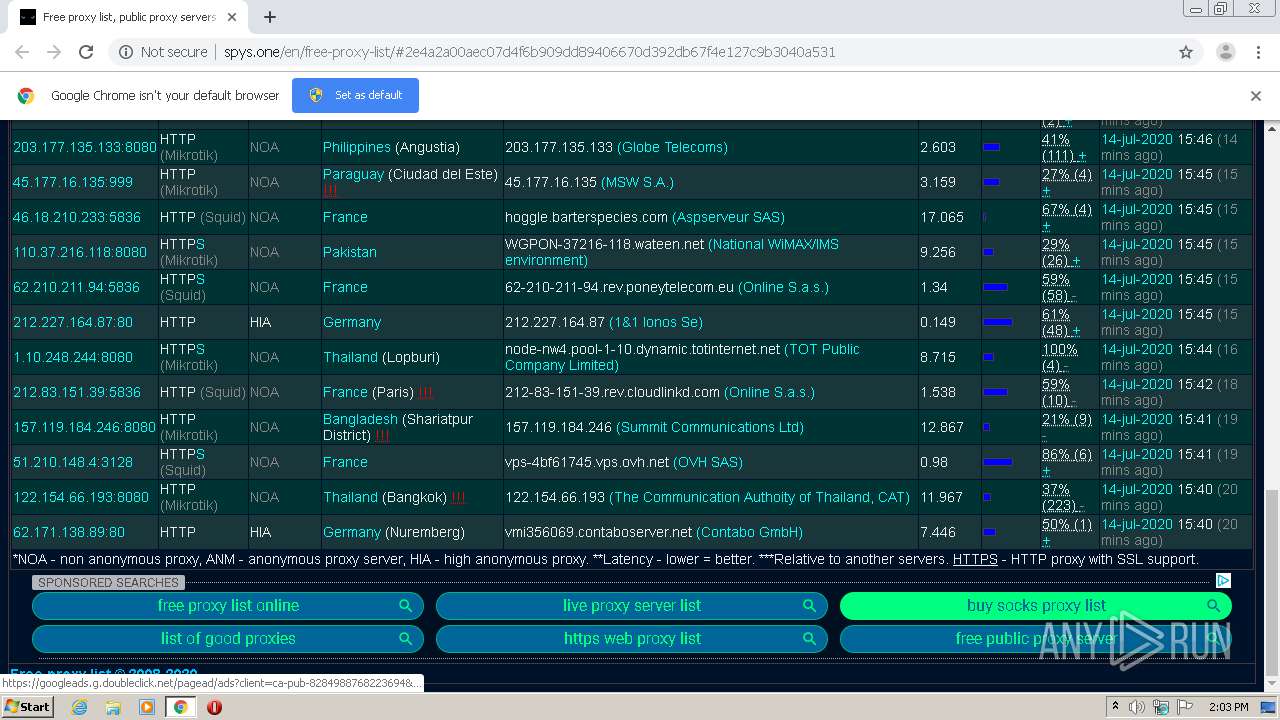1280x720 pixels.
Task: Click the Pakistan country link
Action: coord(349,252)
